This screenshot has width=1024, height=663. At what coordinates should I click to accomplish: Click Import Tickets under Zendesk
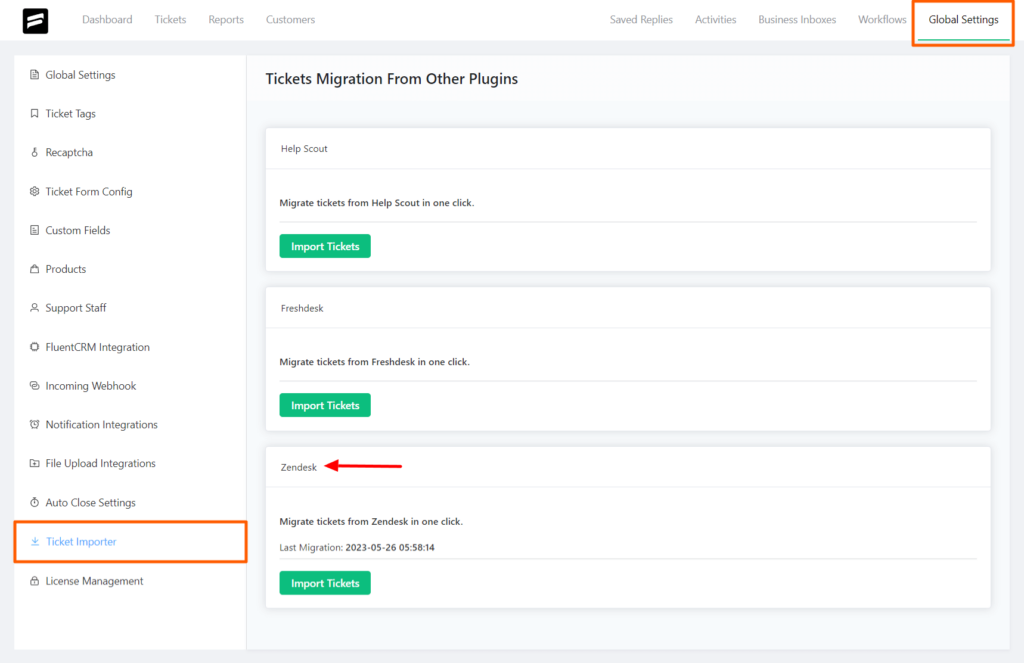click(324, 582)
